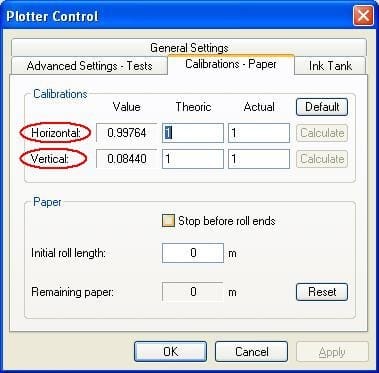Click the Horizontal Actual input field
This screenshot has width=379, height=373.
coord(259,133)
